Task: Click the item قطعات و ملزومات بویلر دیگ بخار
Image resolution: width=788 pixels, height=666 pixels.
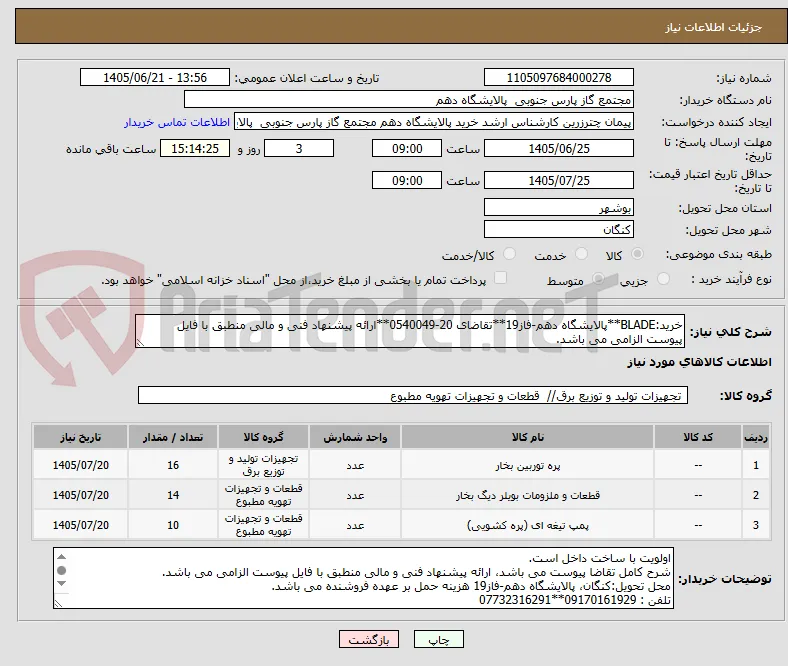Action: pyautogui.click(x=527, y=495)
